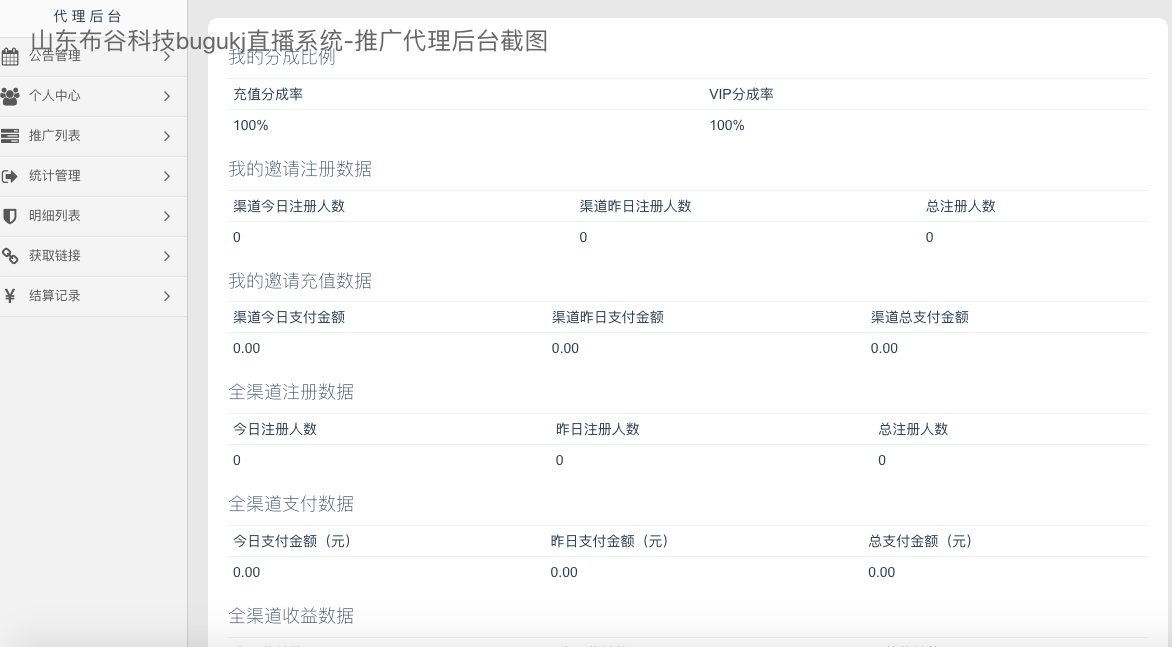Screen dimensions: 1172x647
Task: Click the 代理后台 sidebar title
Action: coord(88,16)
